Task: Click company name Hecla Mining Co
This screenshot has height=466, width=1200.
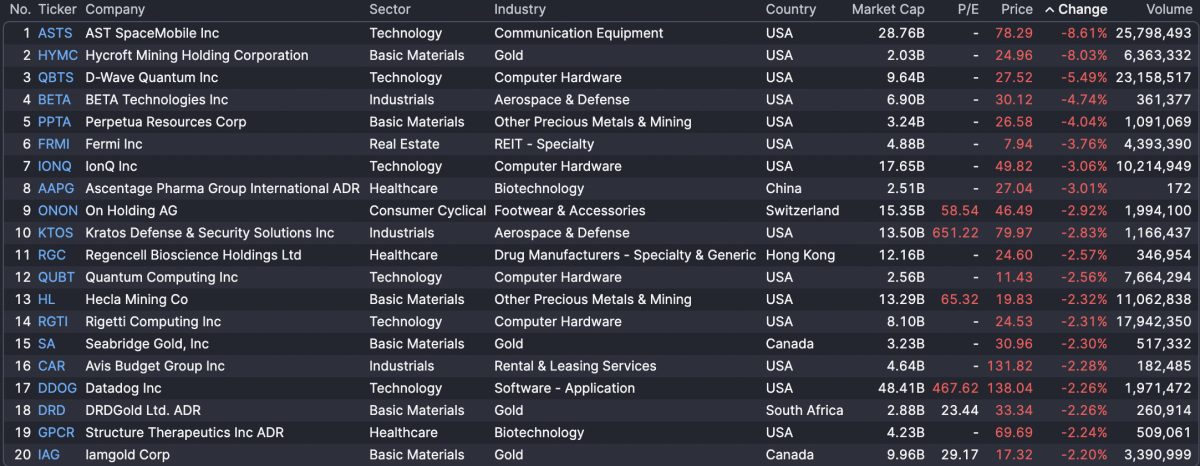Action: click(136, 299)
